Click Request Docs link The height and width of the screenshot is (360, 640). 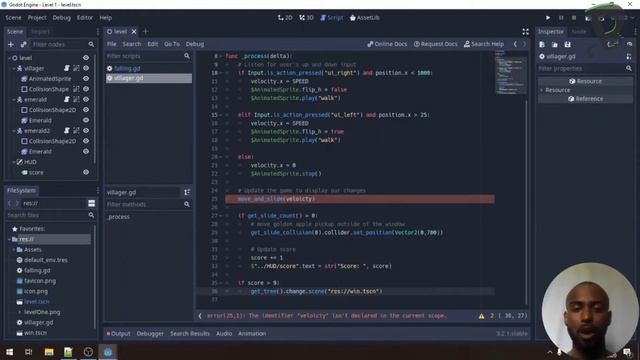point(436,44)
